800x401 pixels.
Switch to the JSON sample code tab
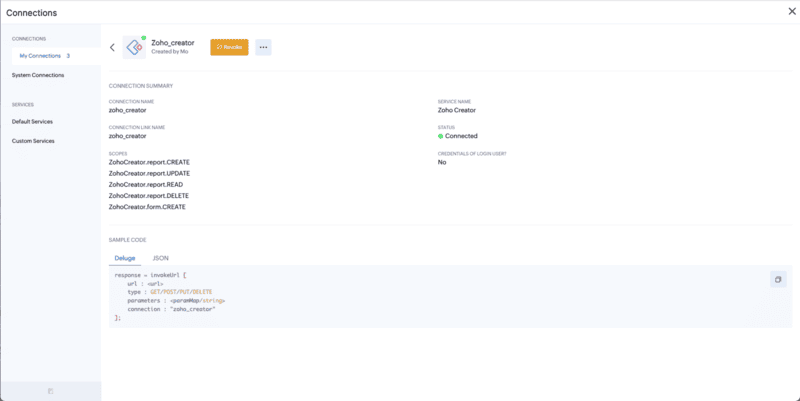[x=160, y=258]
